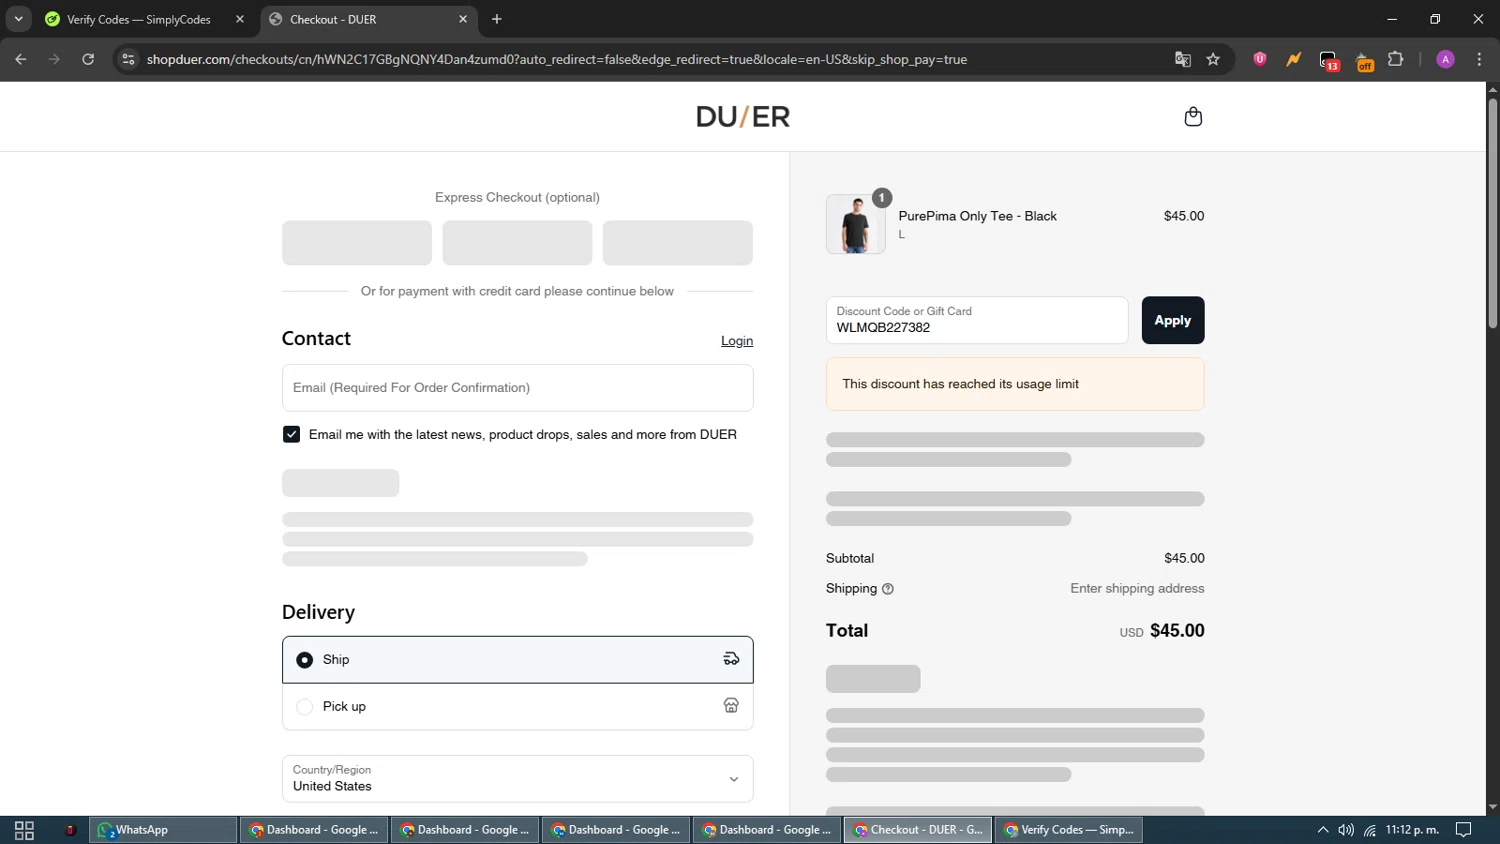The height and width of the screenshot is (844, 1500).
Task: Click the taskbar clock 11:12 p. m.
Action: pyautogui.click(x=1412, y=830)
